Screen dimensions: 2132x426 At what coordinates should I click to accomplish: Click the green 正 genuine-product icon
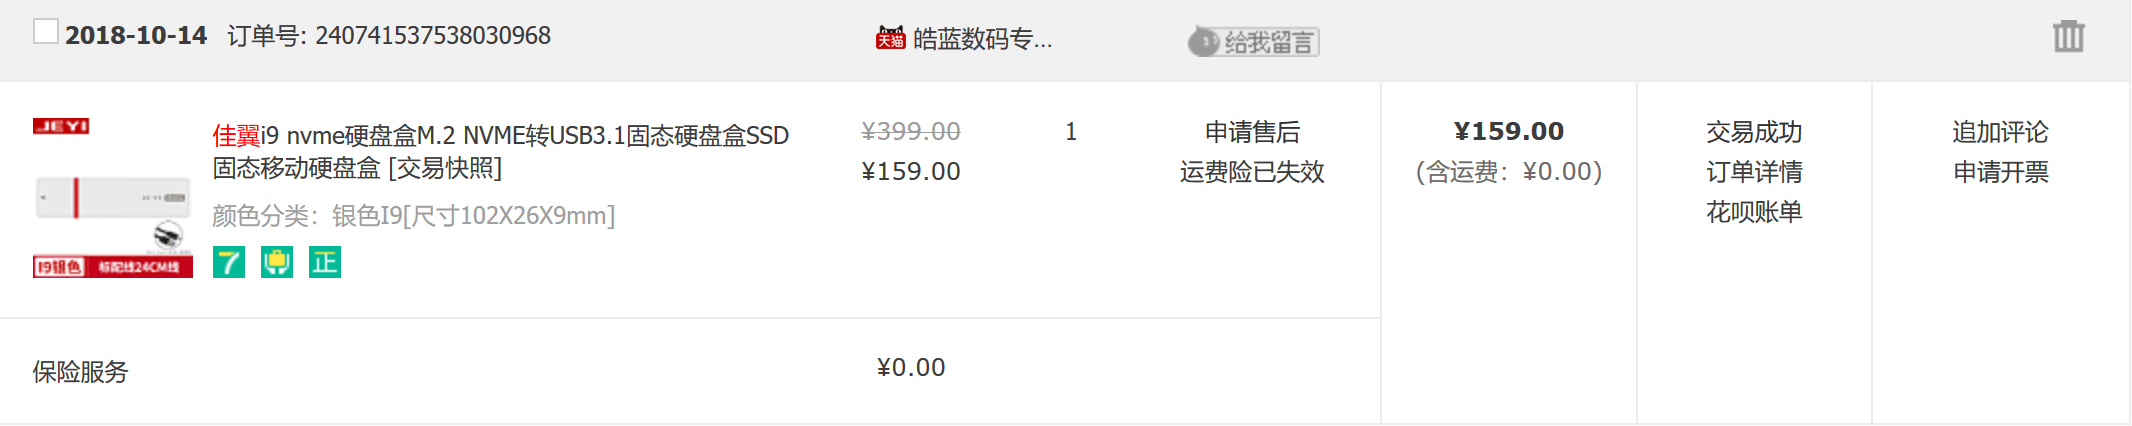(325, 262)
